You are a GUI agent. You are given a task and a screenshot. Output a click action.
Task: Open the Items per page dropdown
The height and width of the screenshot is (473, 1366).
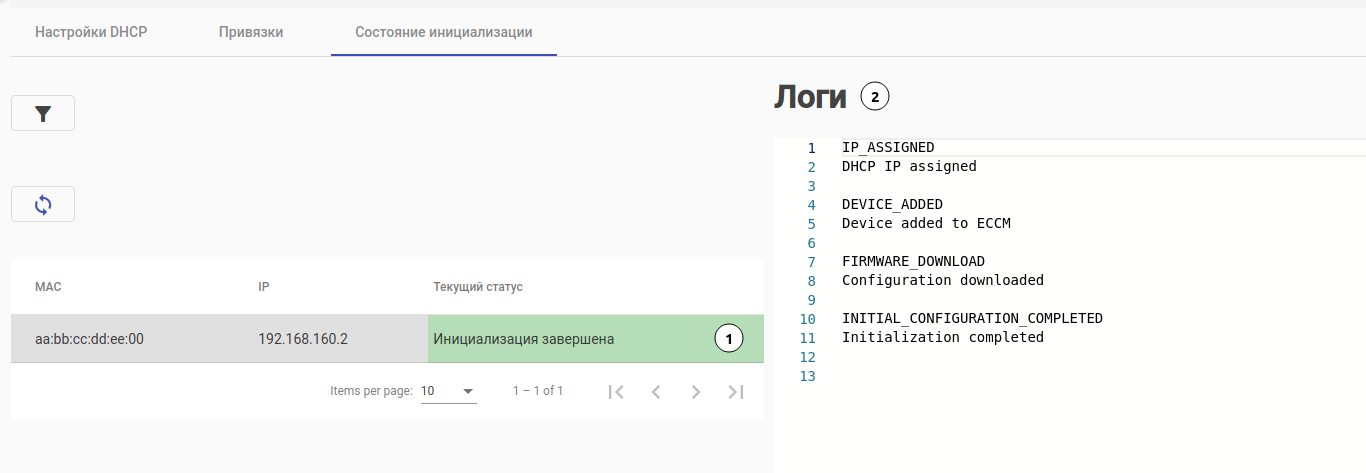coord(448,391)
